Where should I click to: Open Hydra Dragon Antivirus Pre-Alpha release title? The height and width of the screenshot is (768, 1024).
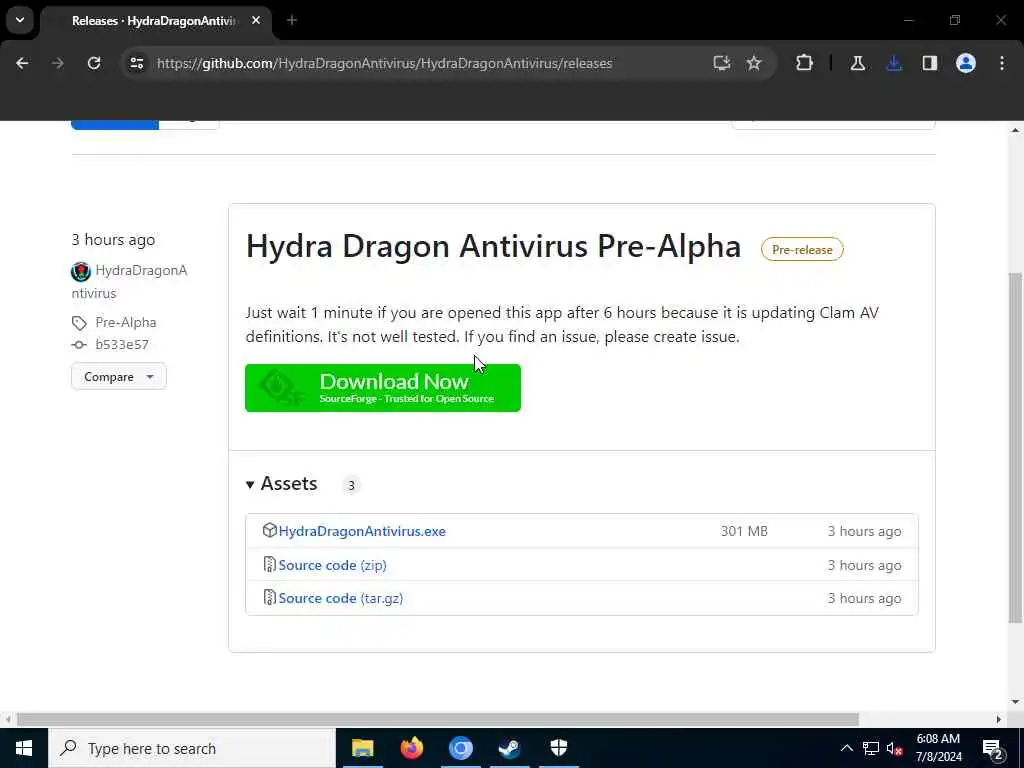point(493,246)
